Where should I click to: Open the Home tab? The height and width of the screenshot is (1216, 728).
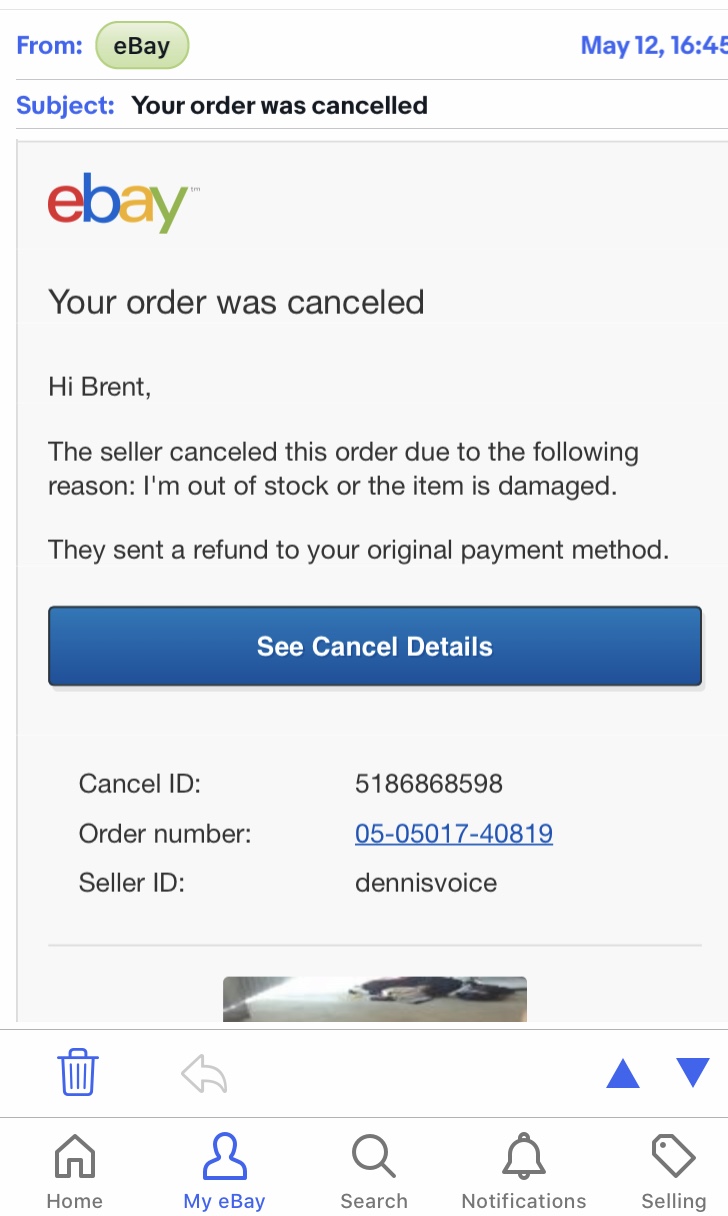click(x=75, y=1172)
